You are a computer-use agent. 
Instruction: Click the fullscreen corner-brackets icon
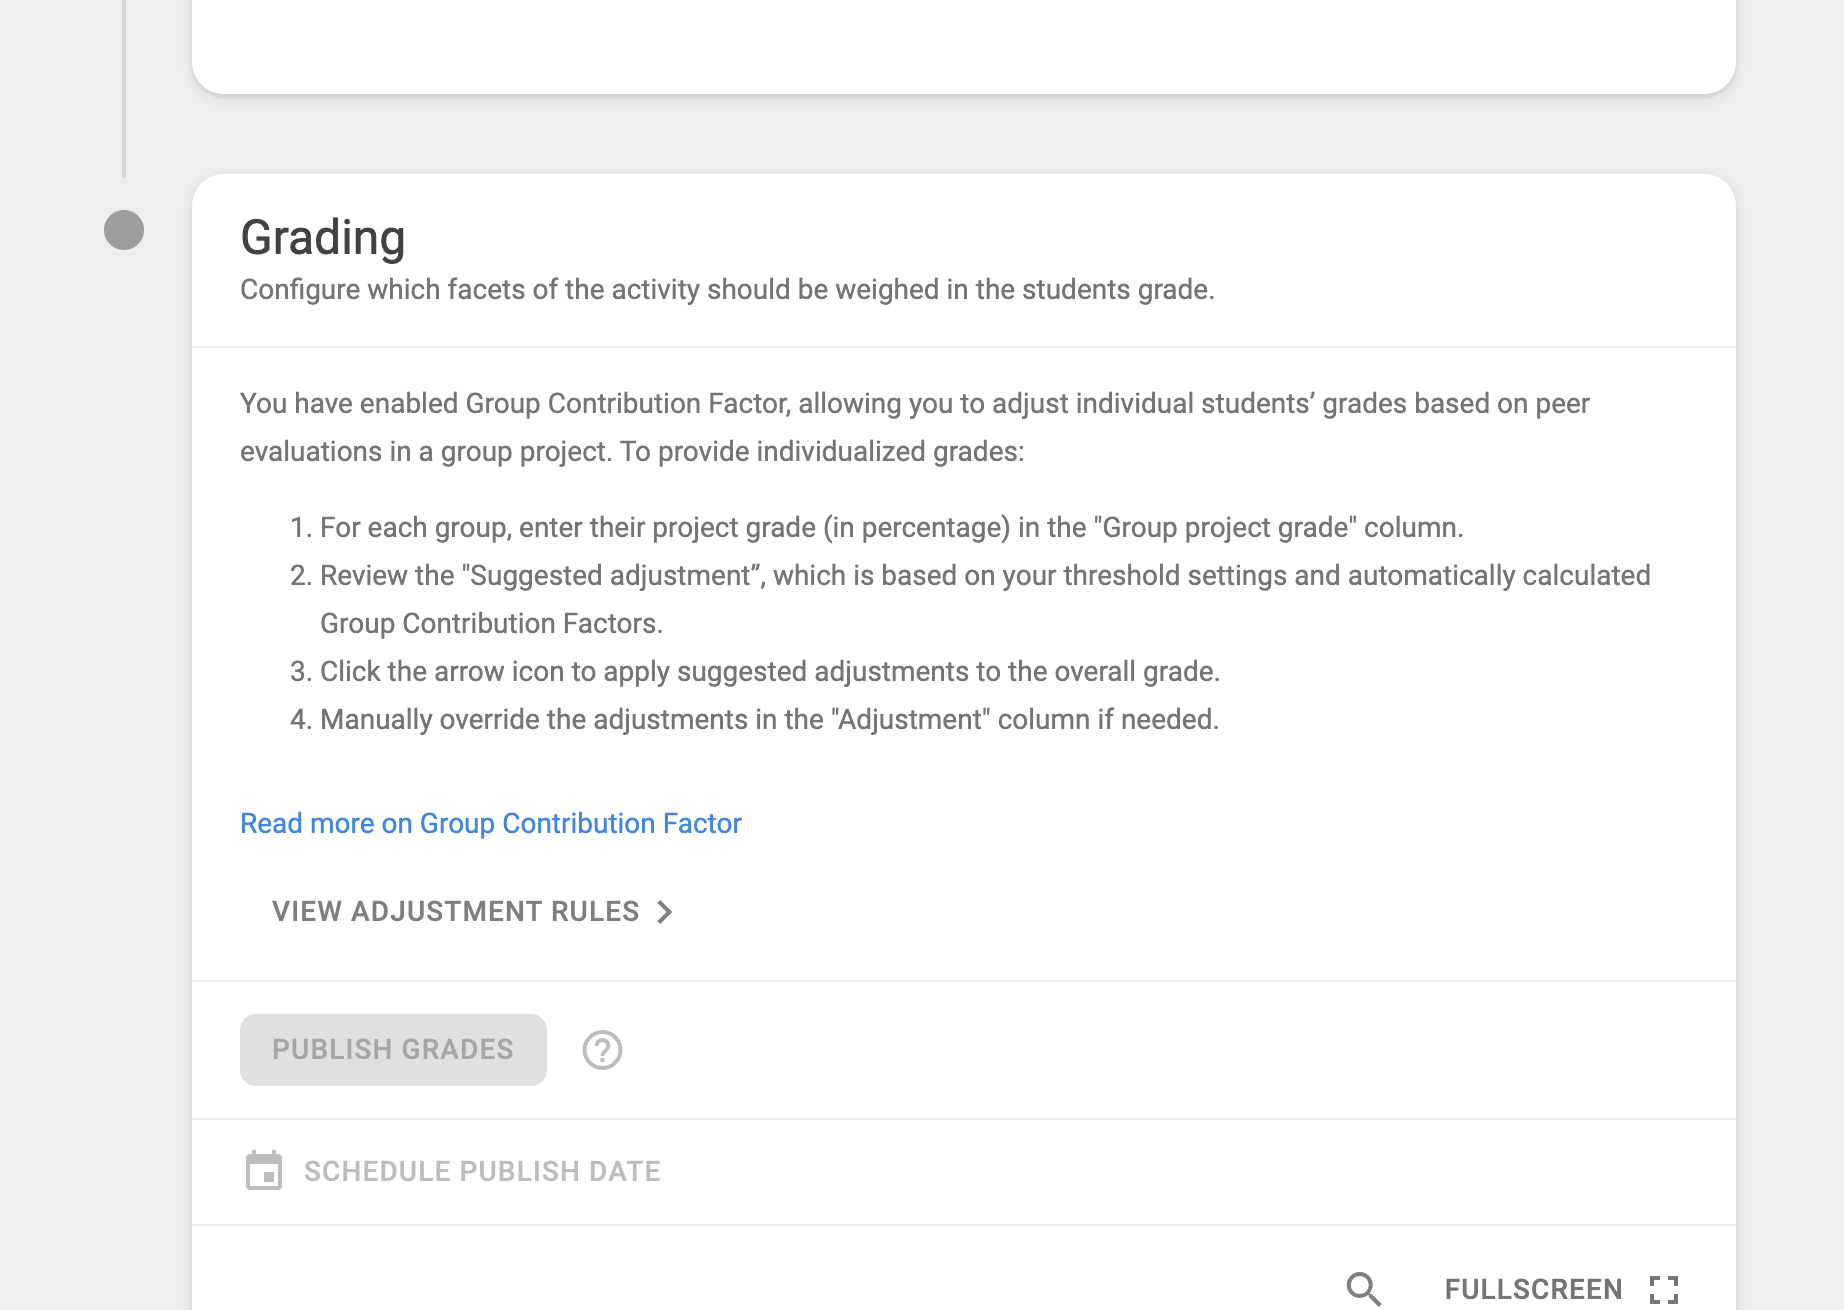coord(1664,1289)
